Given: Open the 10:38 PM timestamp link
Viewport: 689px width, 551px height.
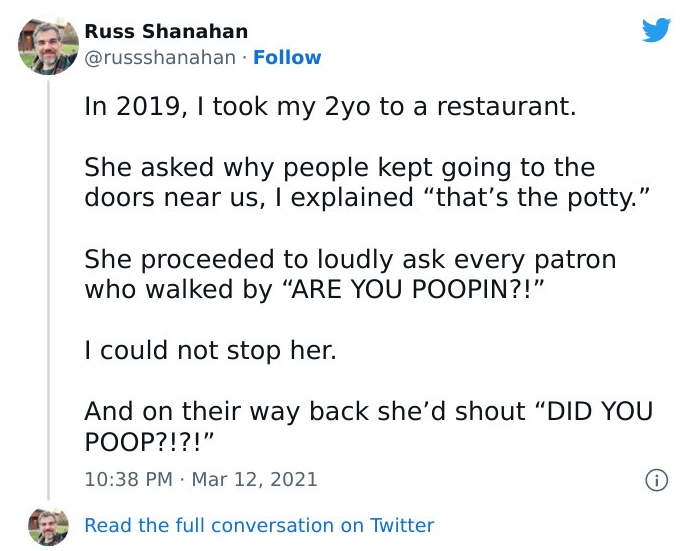Looking at the screenshot, I should pyautogui.click(x=129, y=480).
